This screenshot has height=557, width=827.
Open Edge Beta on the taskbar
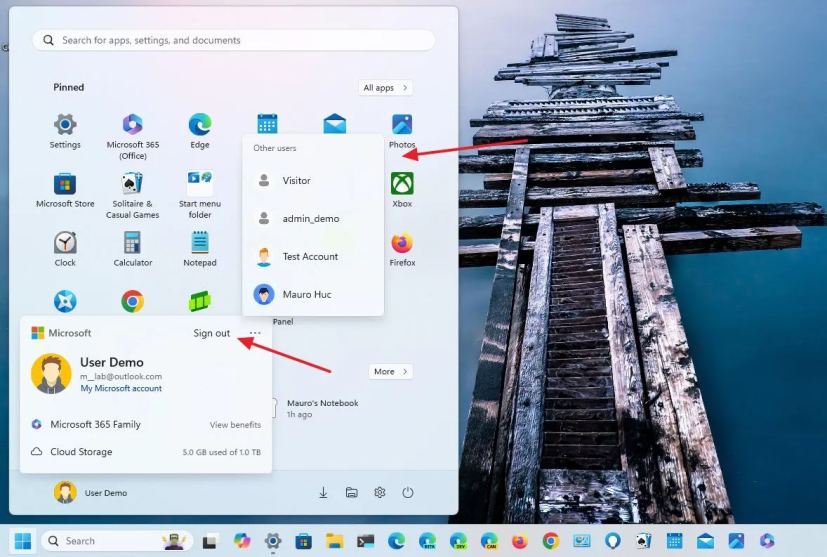[x=427, y=541]
